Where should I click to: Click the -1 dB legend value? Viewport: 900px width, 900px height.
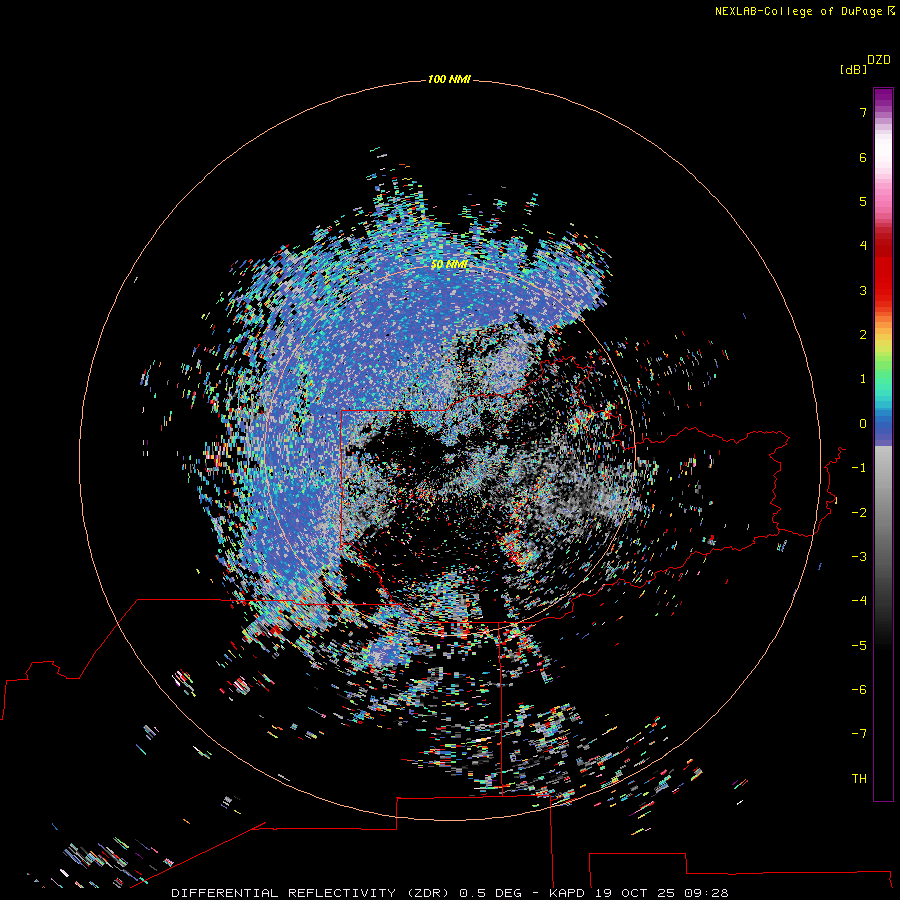coord(859,468)
